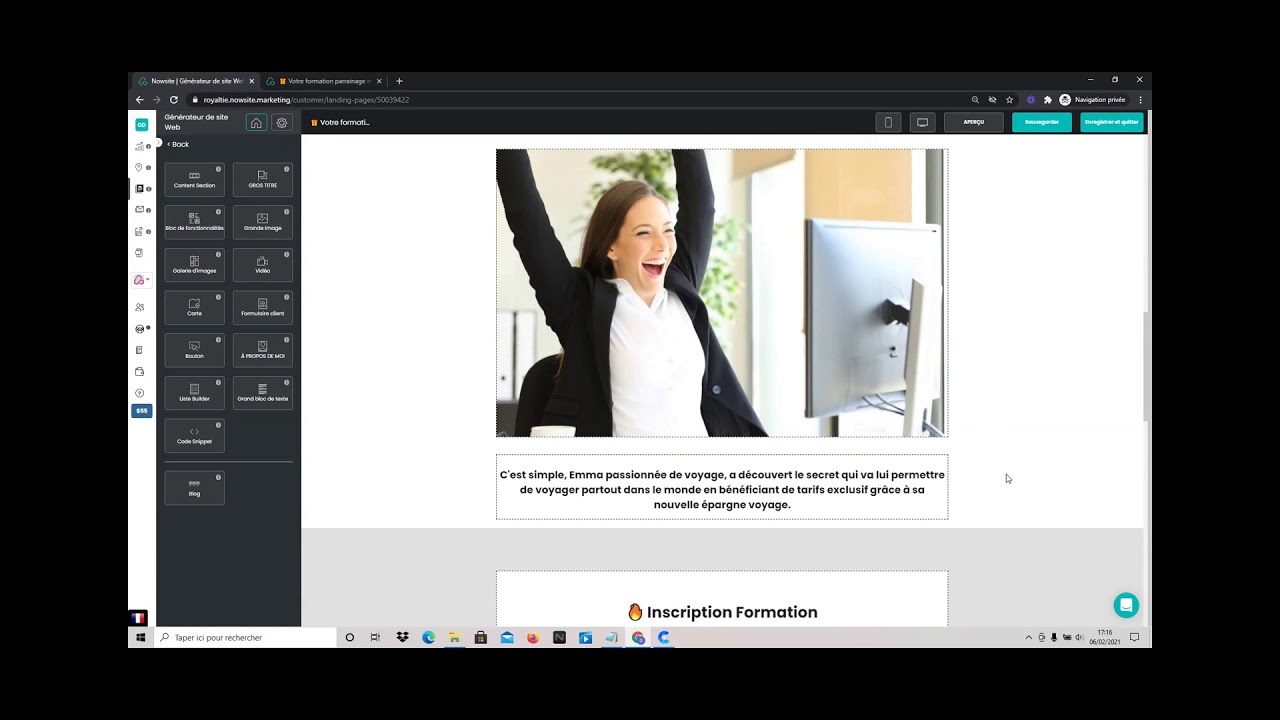Open Windows notification center
Screen dimensions: 1280x720
tap(1134, 637)
